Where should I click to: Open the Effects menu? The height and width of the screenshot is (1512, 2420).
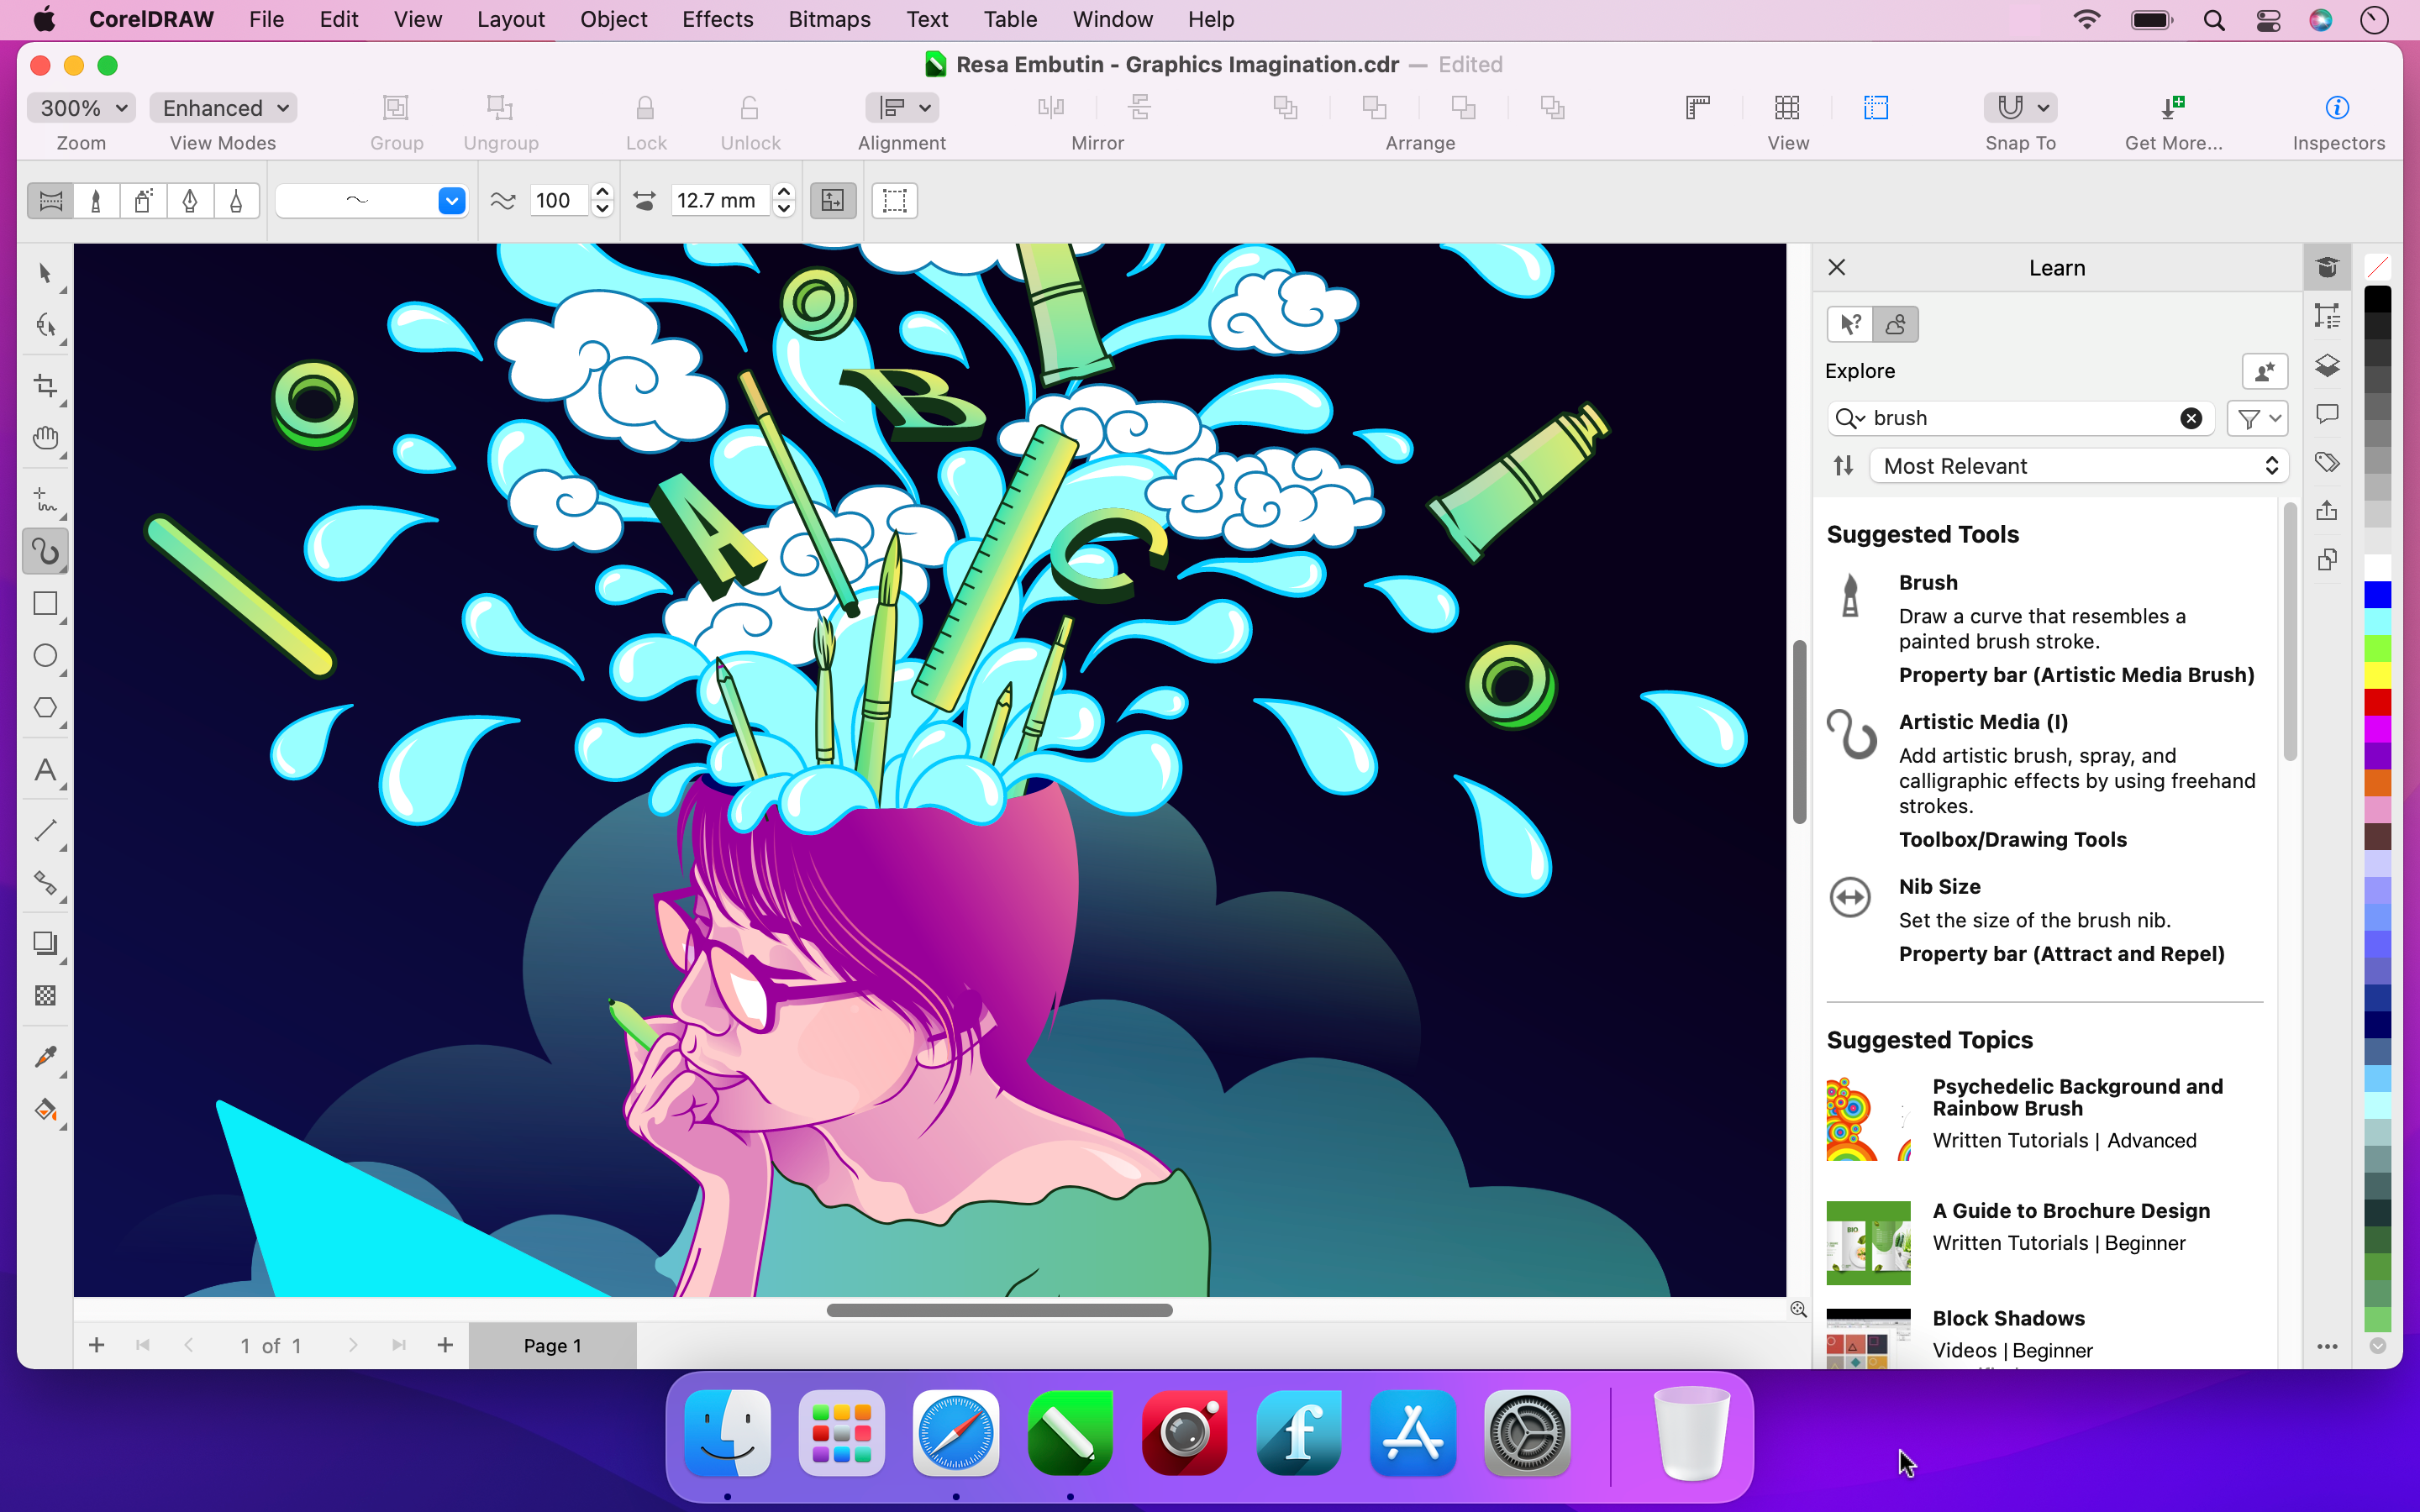[x=717, y=19]
